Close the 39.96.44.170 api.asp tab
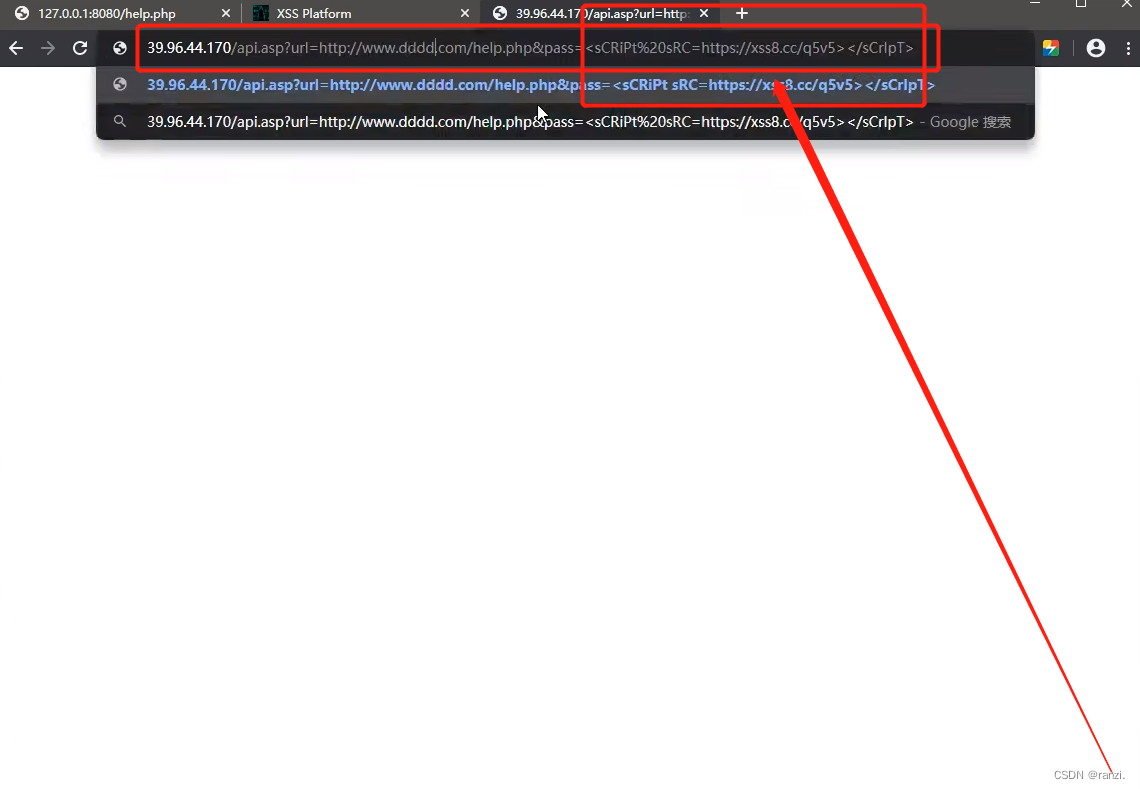The image size is (1140, 789). (x=704, y=13)
